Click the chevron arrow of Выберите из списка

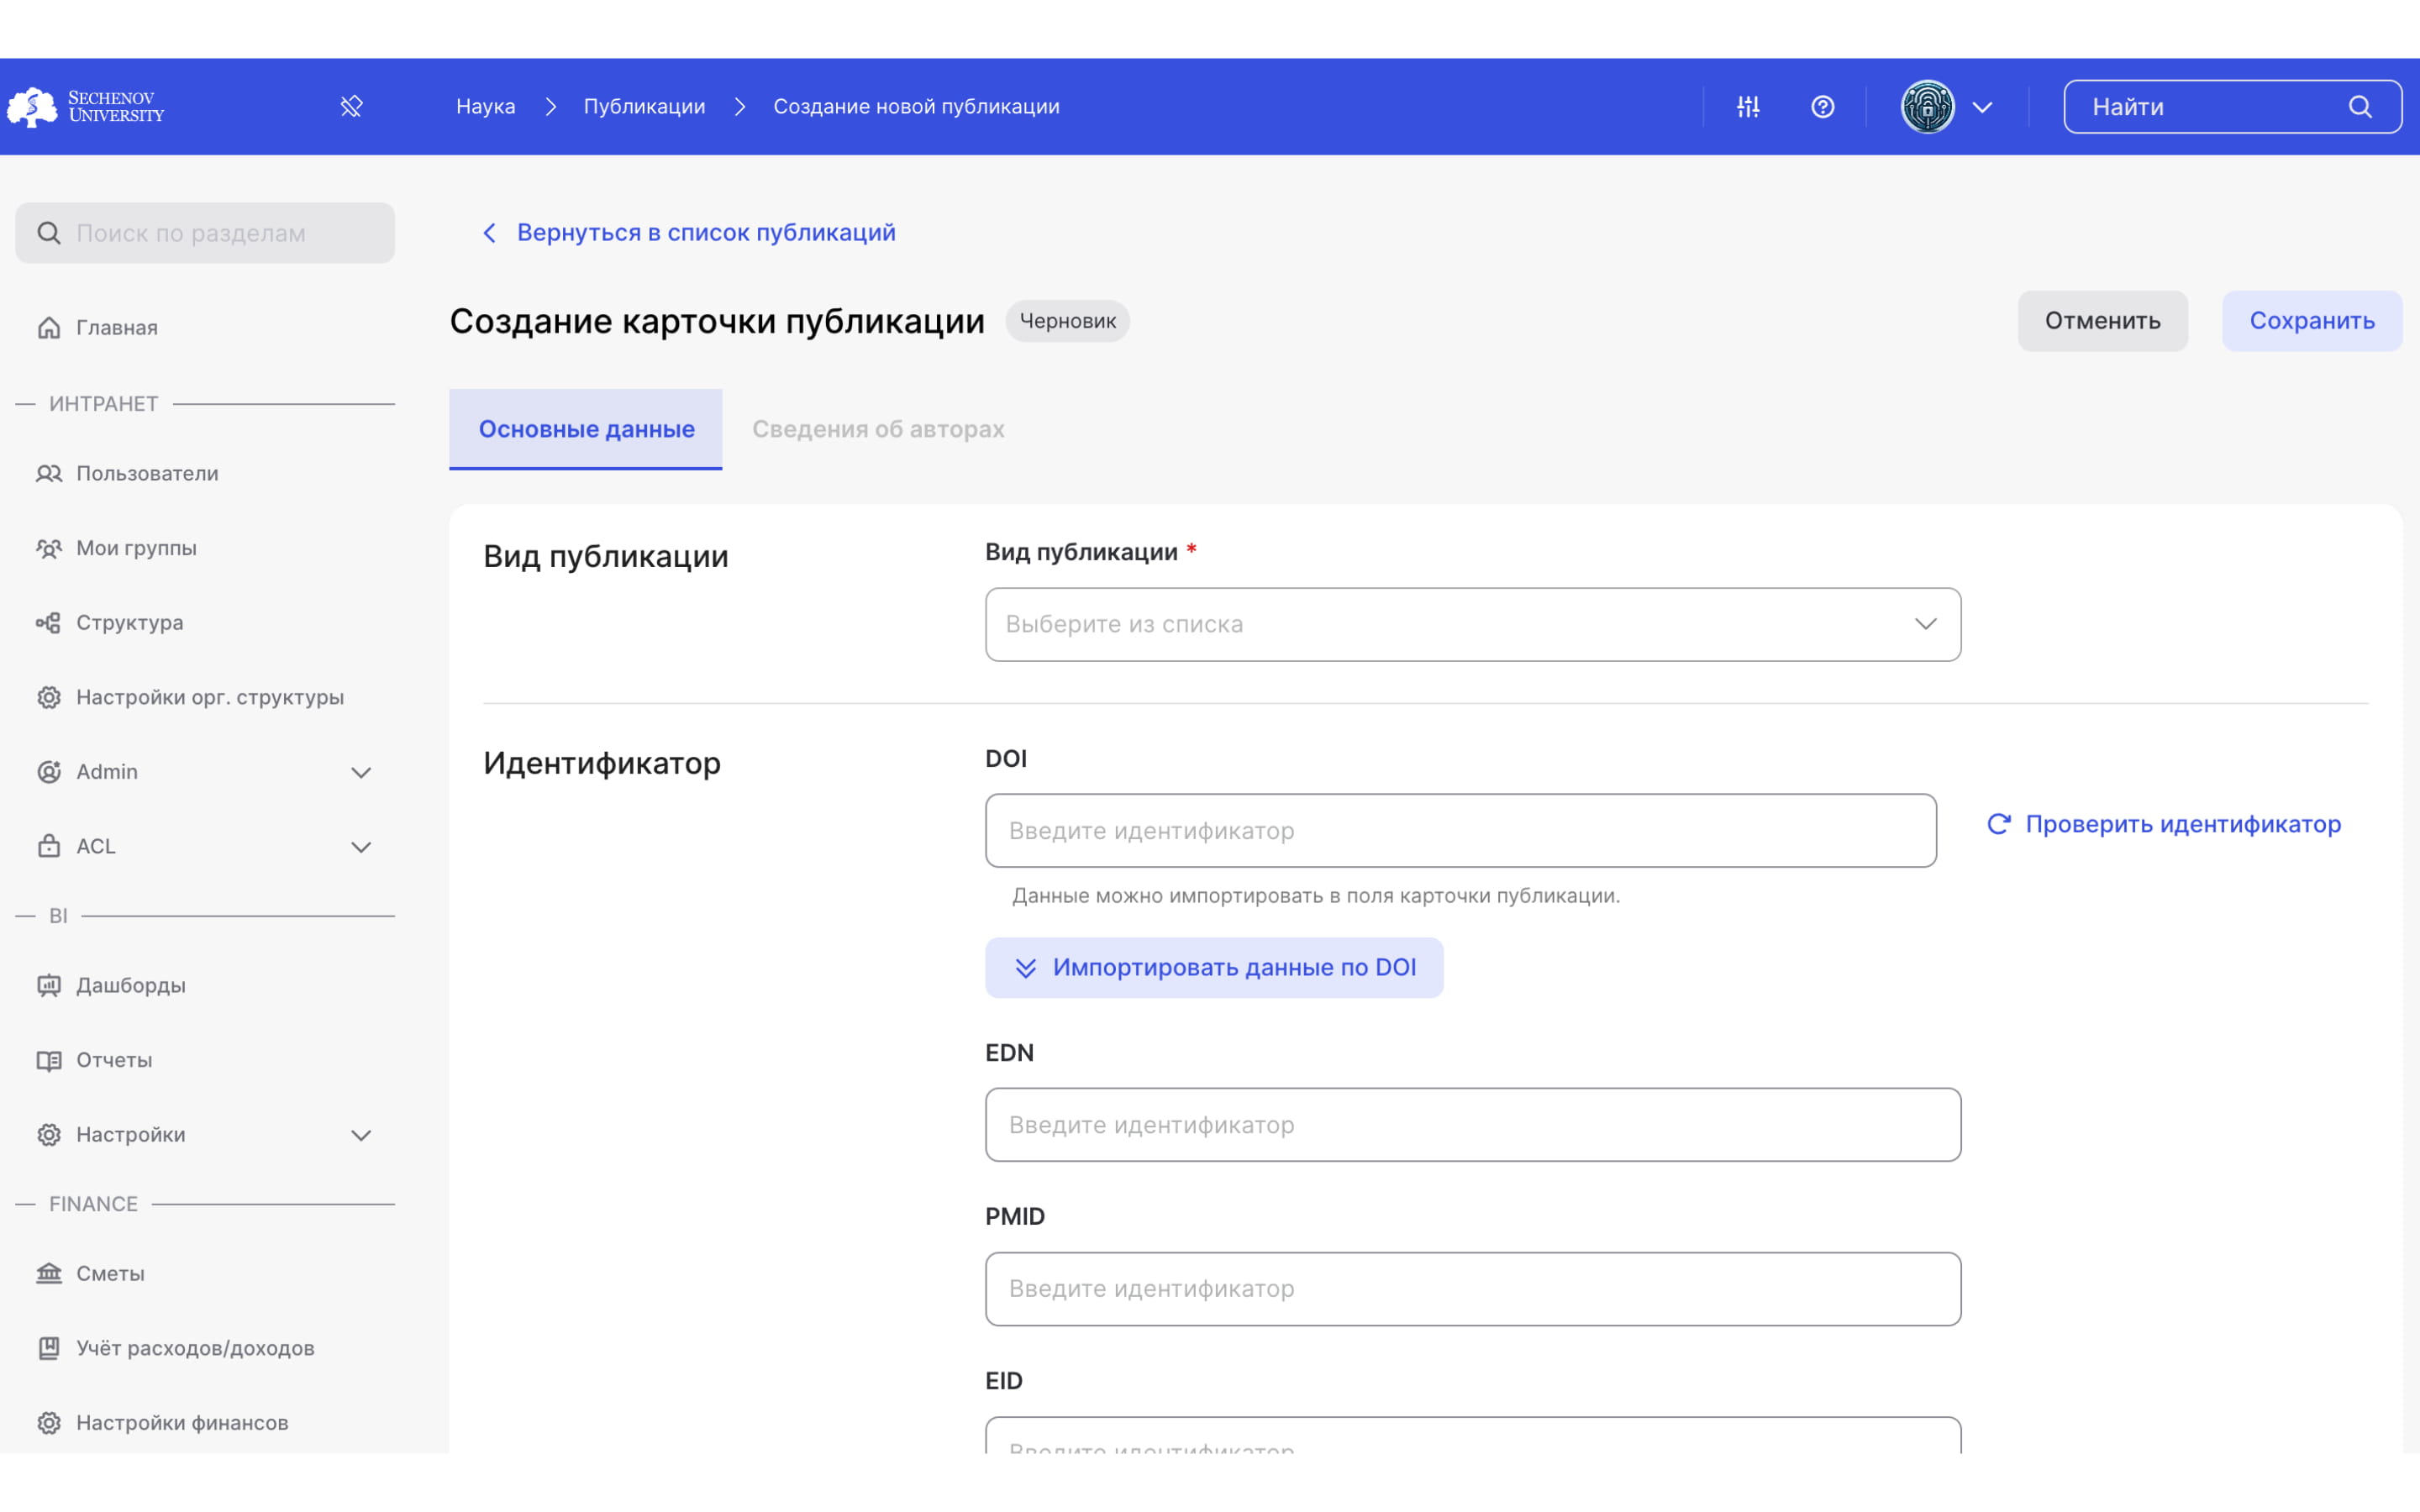(1925, 624)
